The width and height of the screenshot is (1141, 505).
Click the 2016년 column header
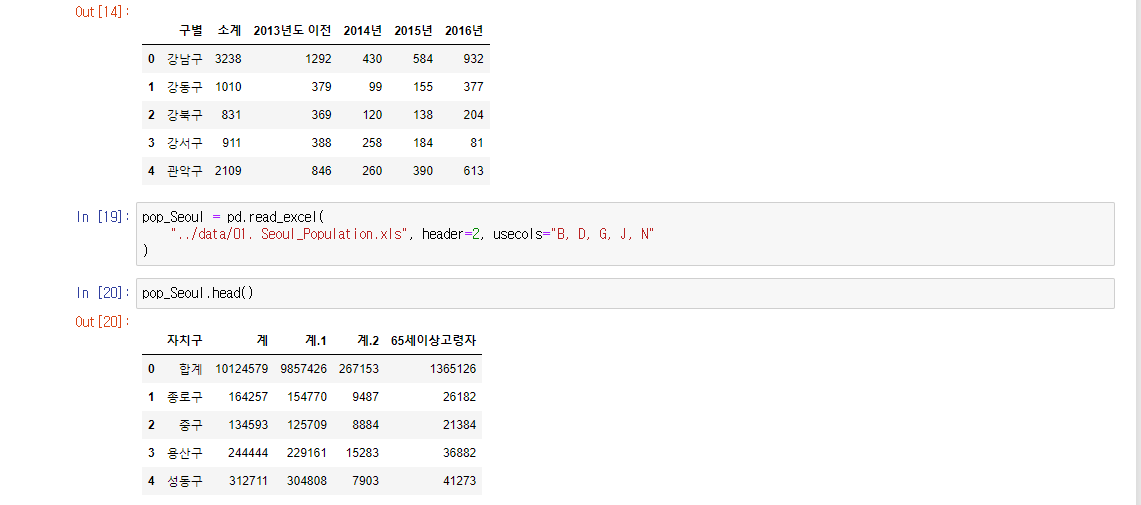click(x=464, y=31)
